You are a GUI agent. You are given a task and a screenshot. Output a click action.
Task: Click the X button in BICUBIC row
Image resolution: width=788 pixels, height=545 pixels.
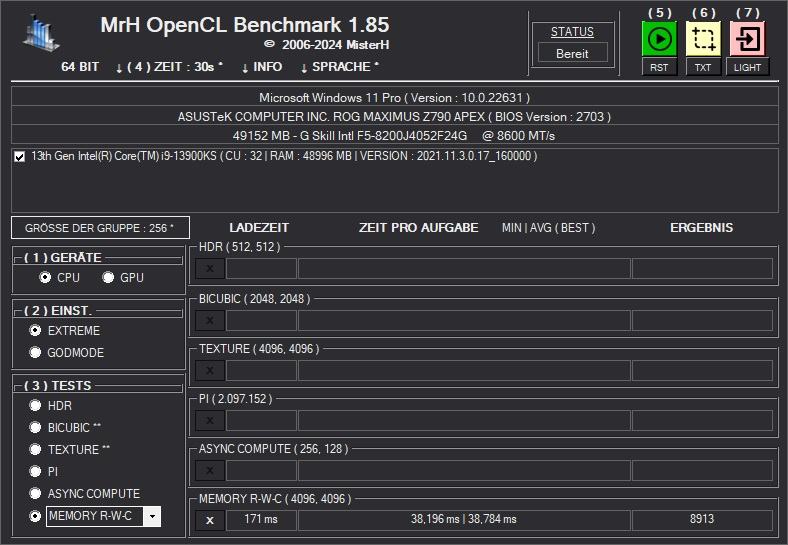(210, 320)
